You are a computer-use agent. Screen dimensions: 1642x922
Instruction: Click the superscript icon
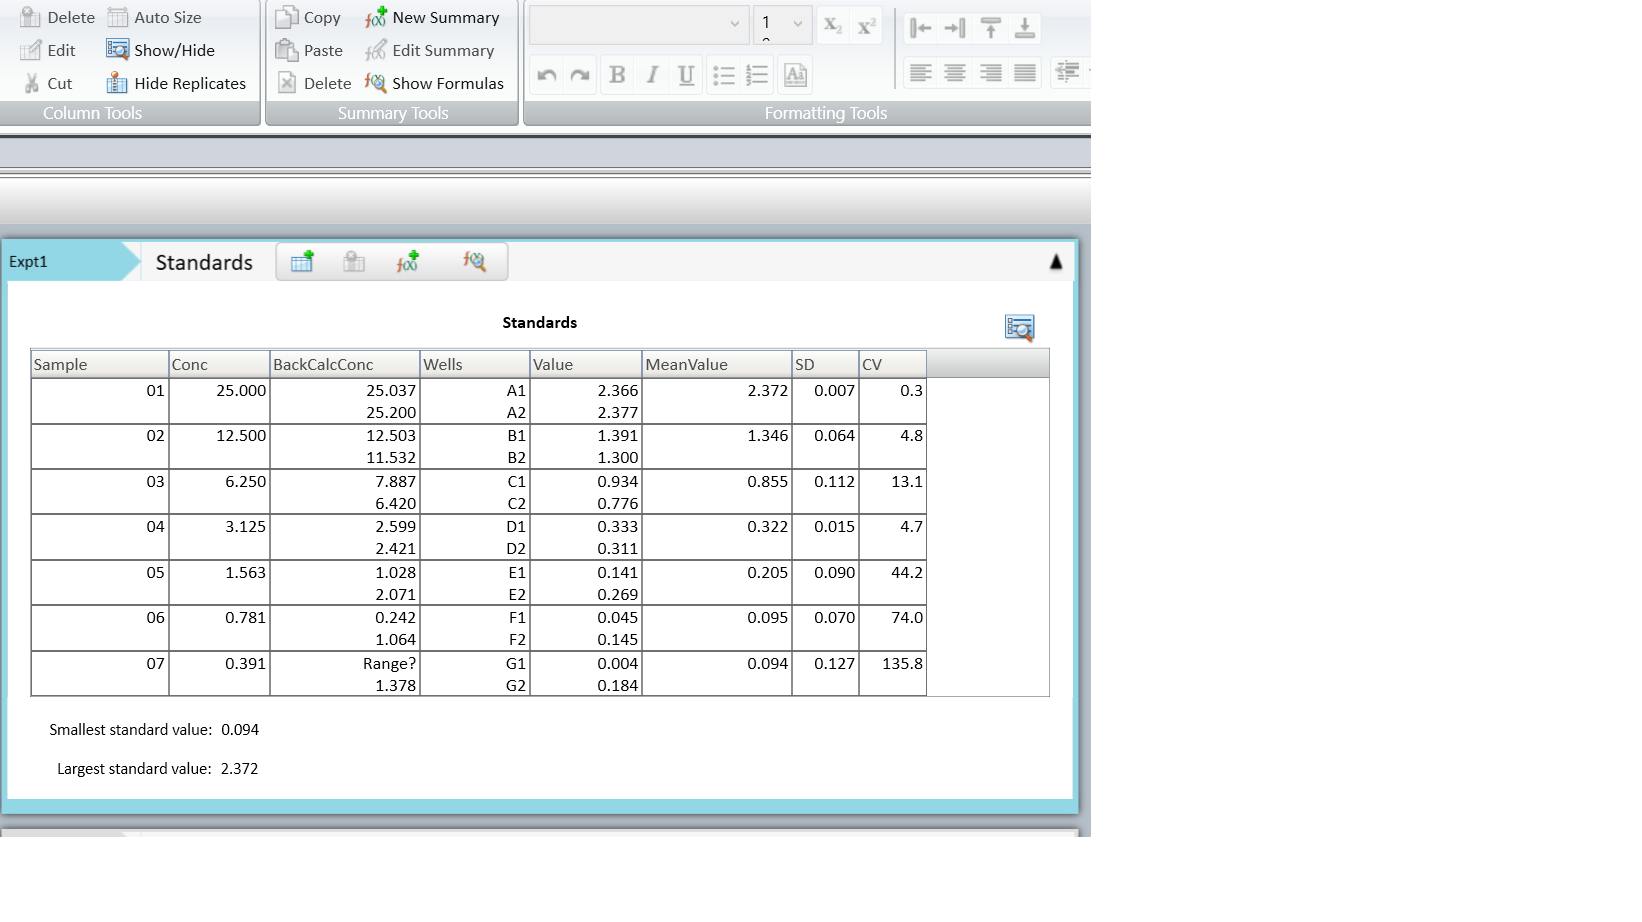(866, 25)
